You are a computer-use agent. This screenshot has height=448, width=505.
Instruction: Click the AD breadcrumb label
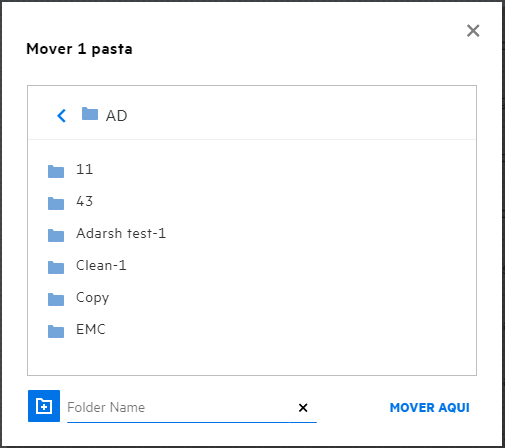116,116
